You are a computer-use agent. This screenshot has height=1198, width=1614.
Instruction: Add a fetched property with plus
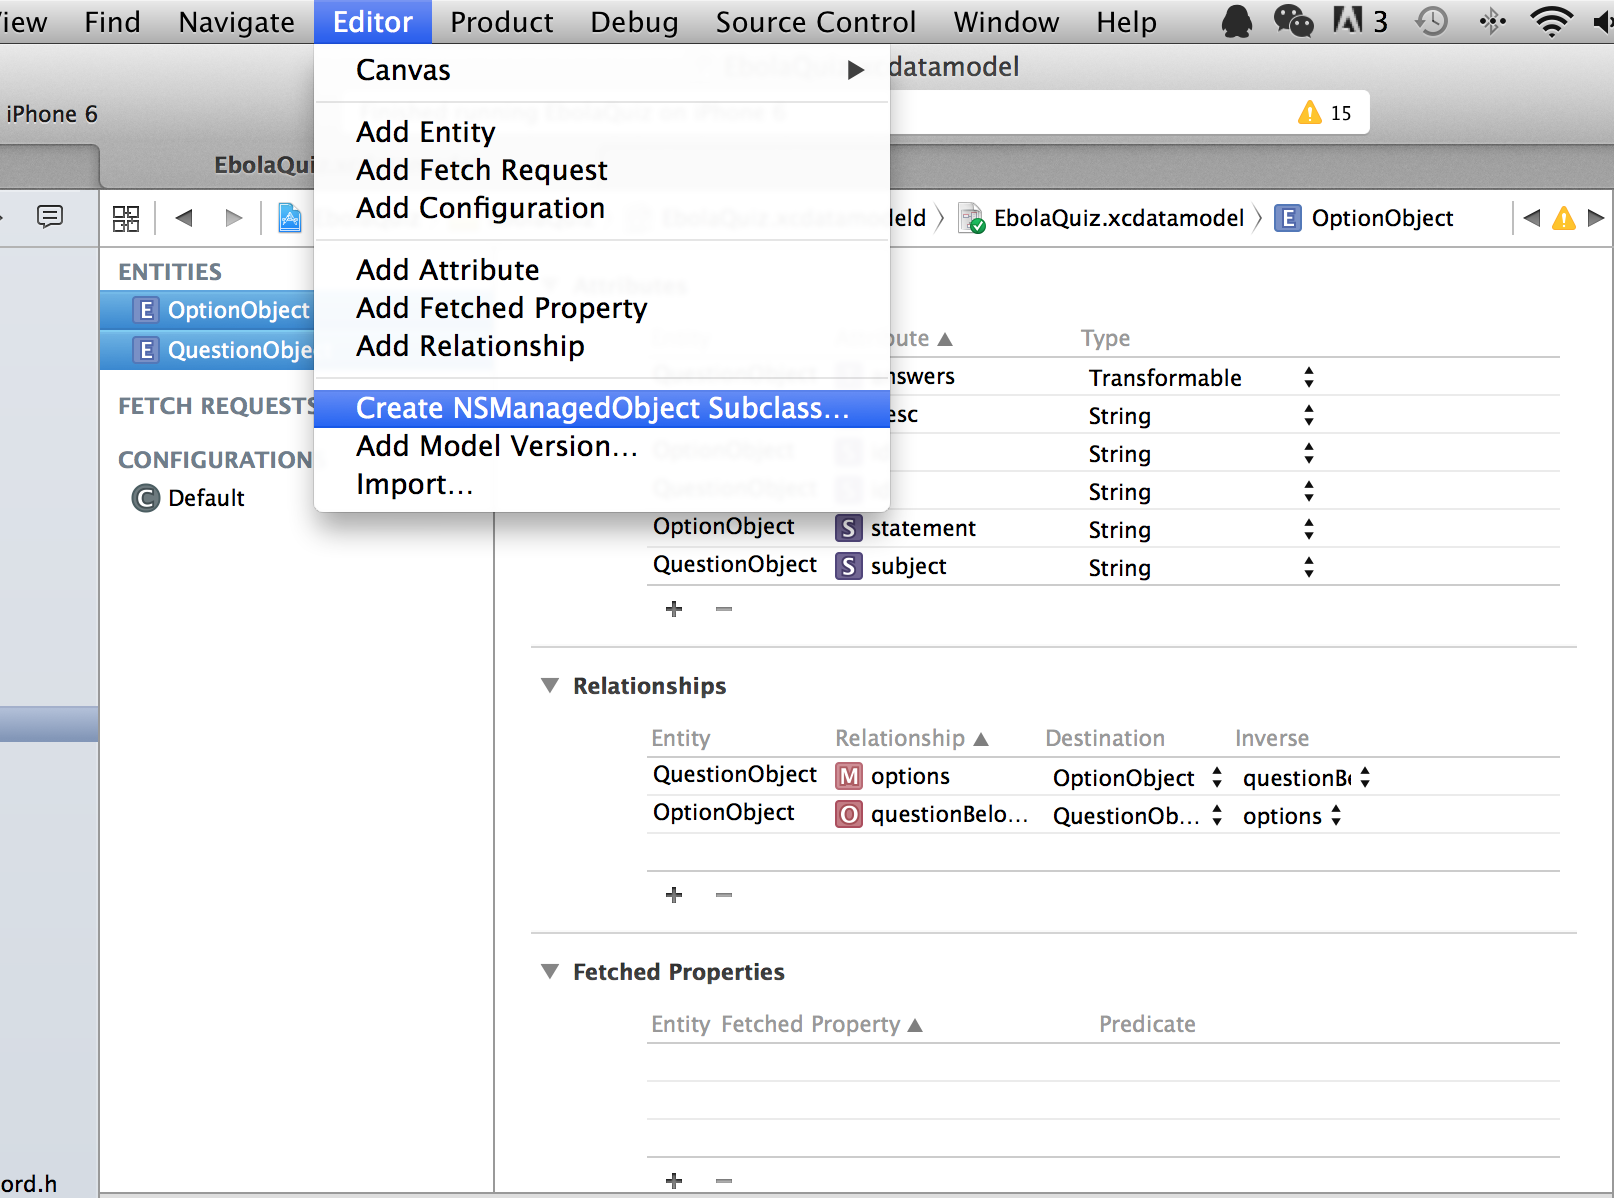(x=674, y=1181)
